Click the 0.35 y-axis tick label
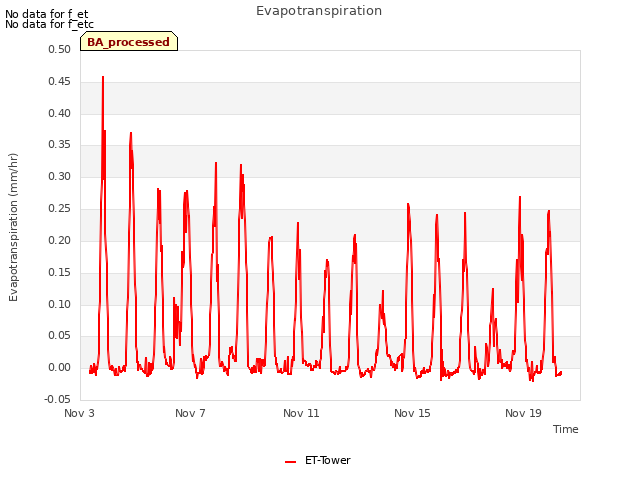The width and height of the screenshot is (640, 480). click(x=60, y=144)
